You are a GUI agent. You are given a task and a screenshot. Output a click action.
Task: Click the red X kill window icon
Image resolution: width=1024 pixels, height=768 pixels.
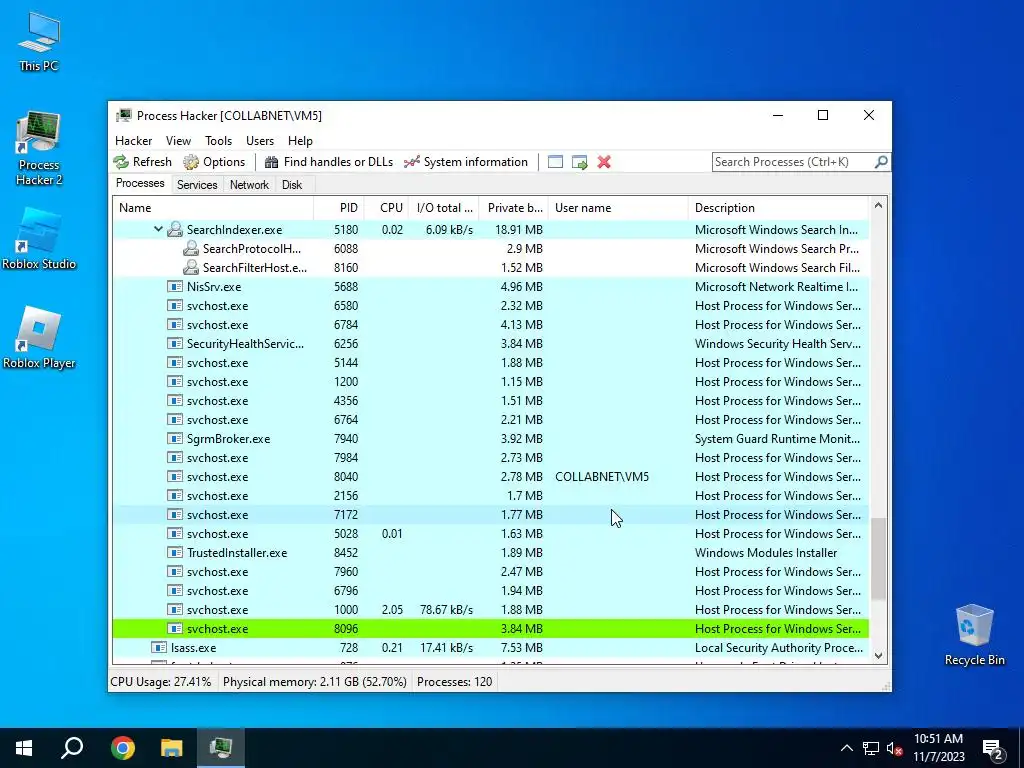pyautogui.click(x=604, y=162)
